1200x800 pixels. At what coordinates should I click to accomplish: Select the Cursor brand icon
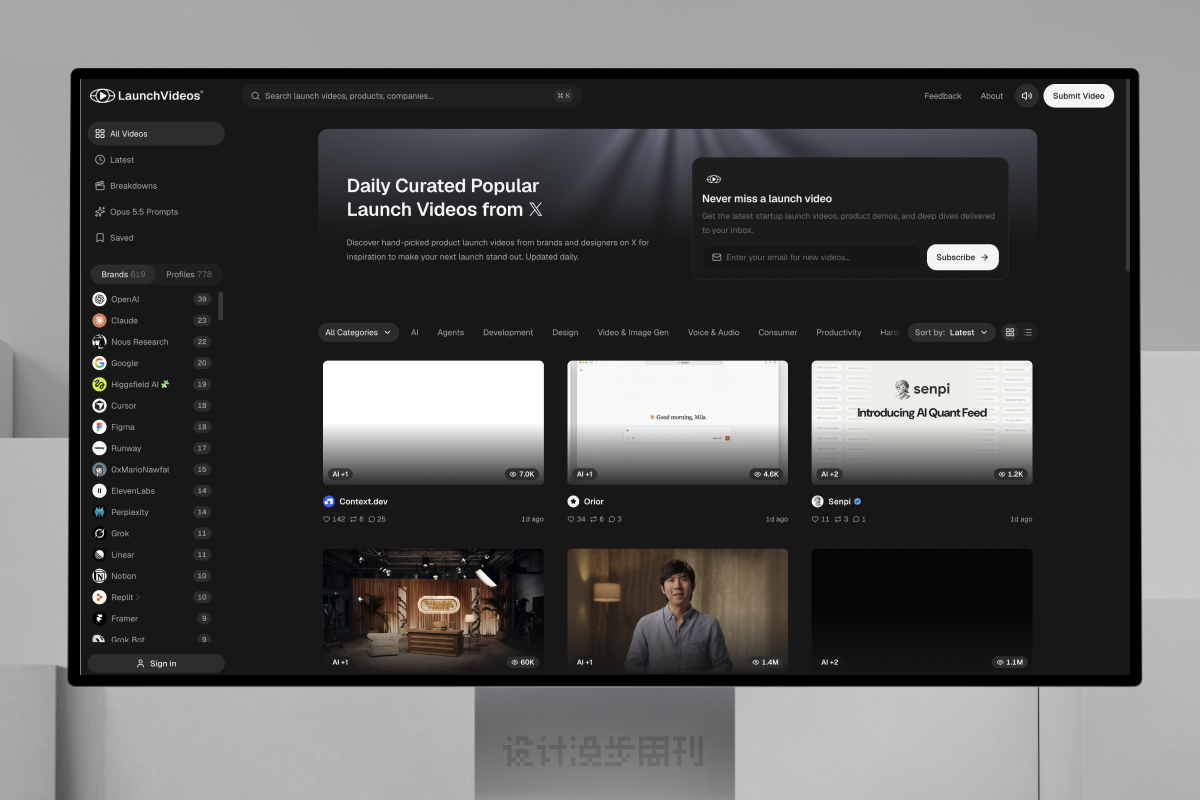pos(99,406)
